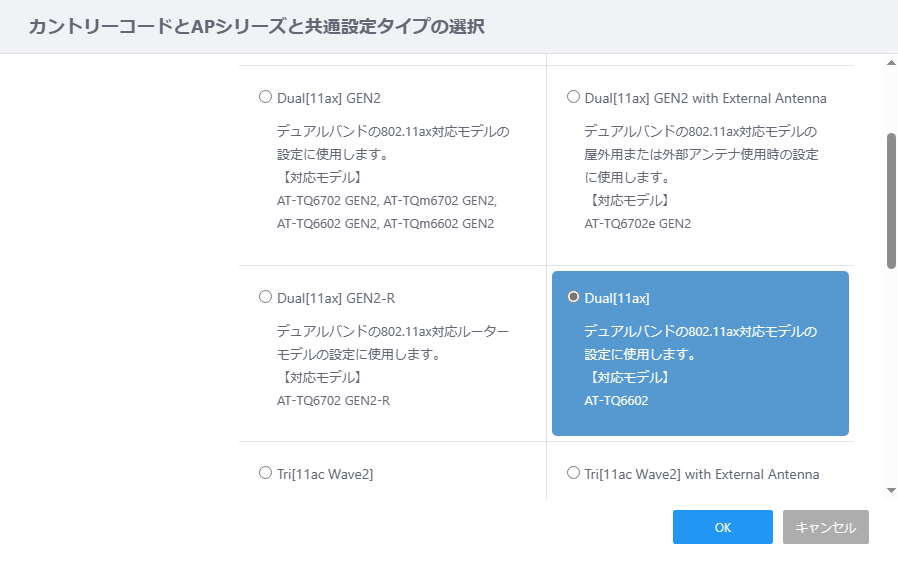Click the AT-TQ6702 GEN2-R supported model text

click(333, 400)
